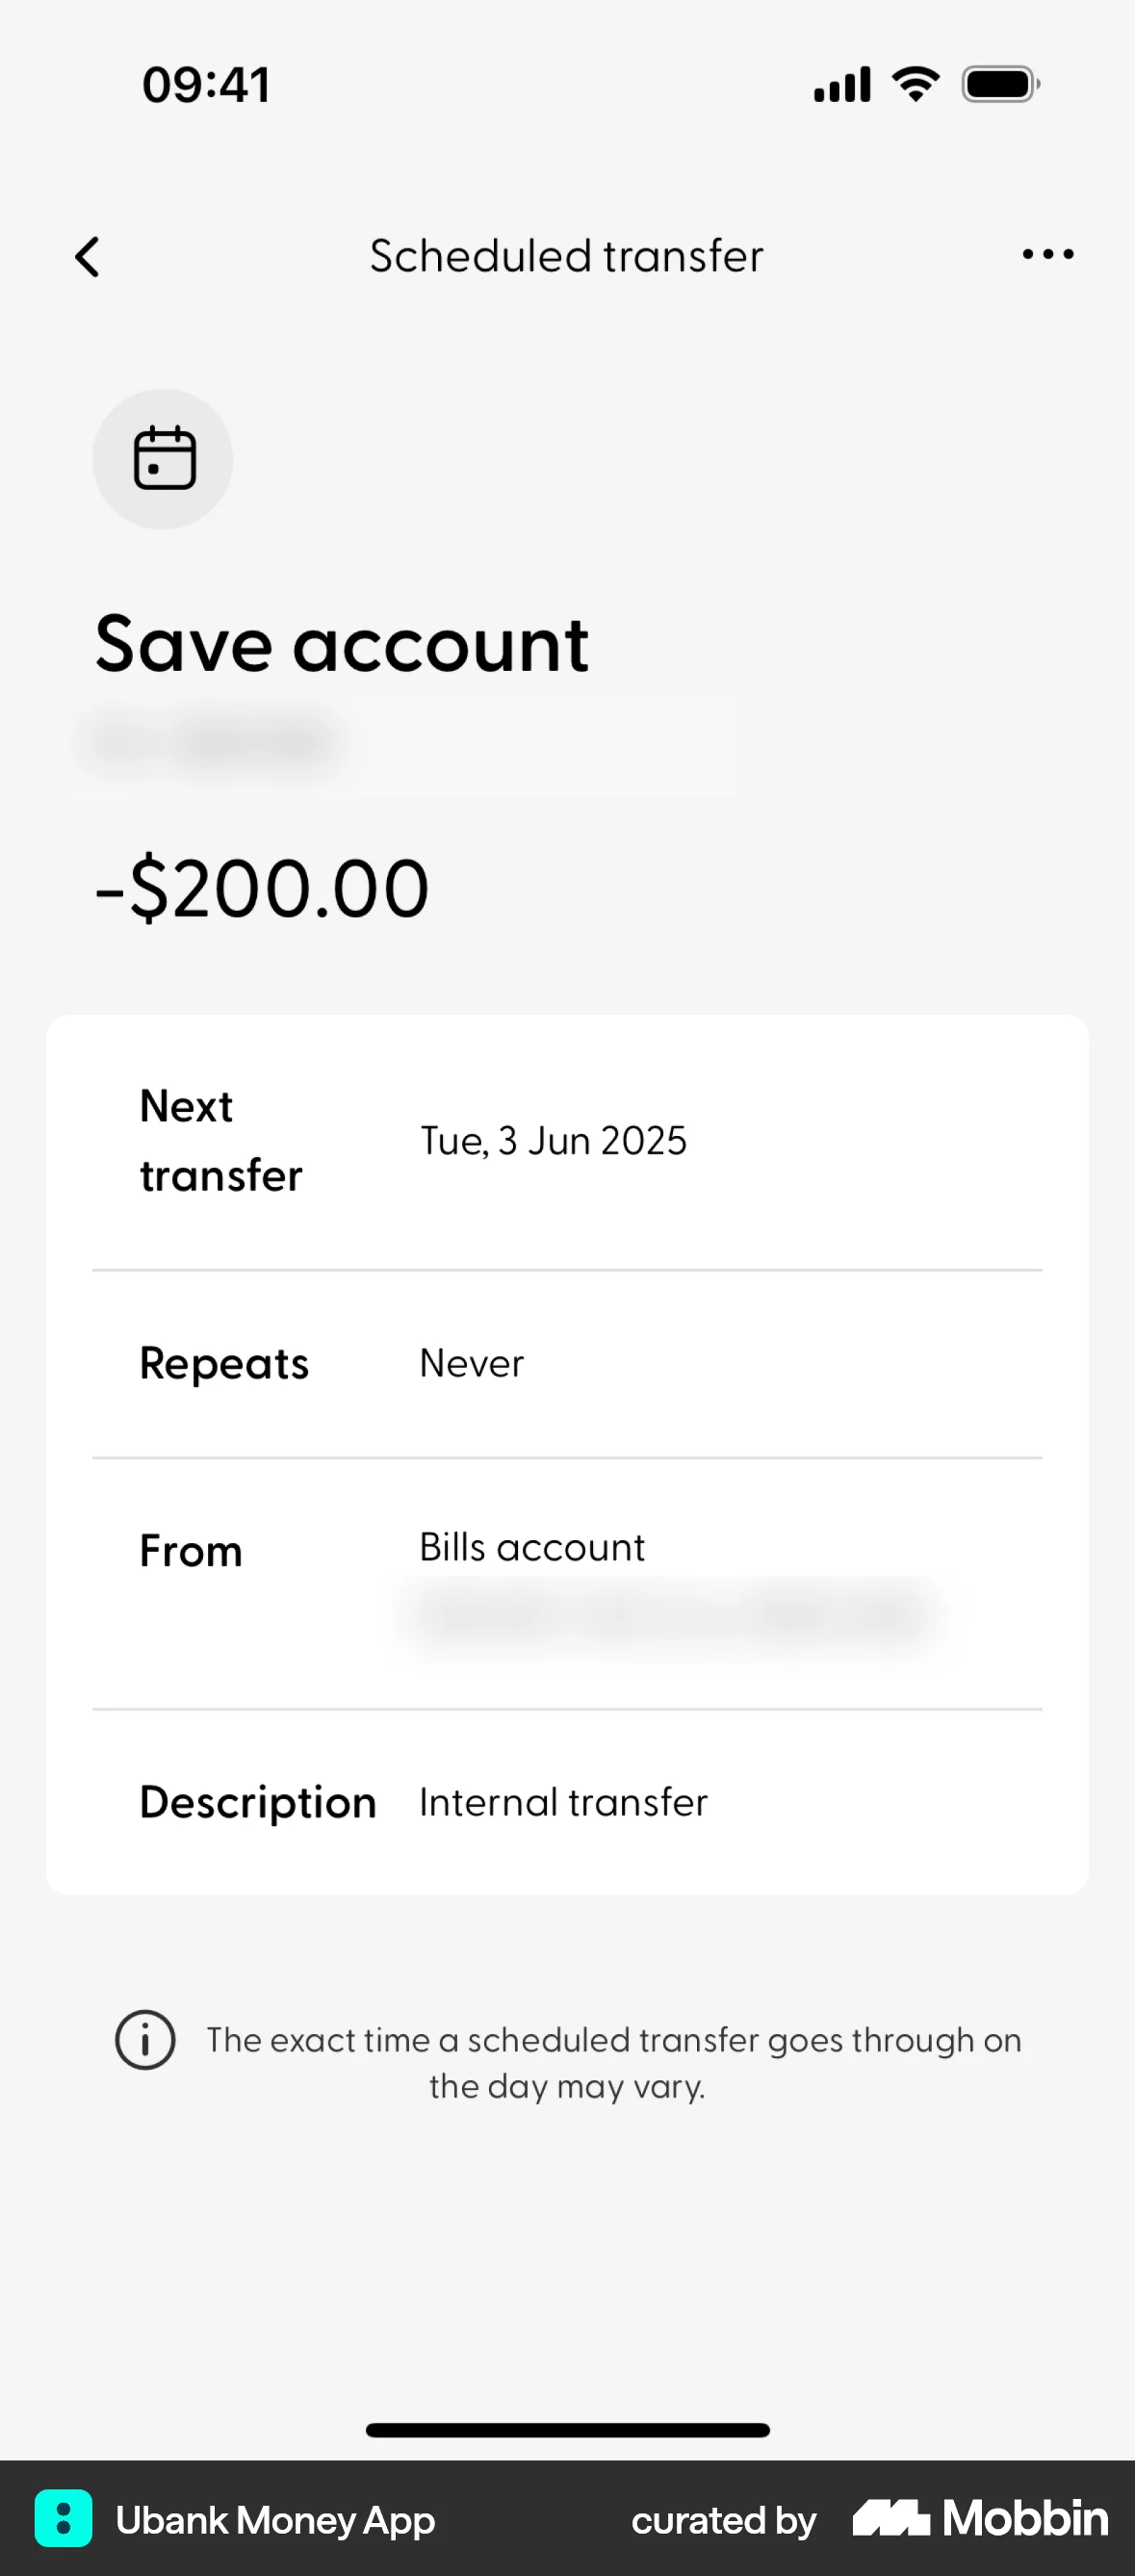Tap the calendar schedule icon
The width and height of the screenshot is (1135, 2576).
pos(163,459)
